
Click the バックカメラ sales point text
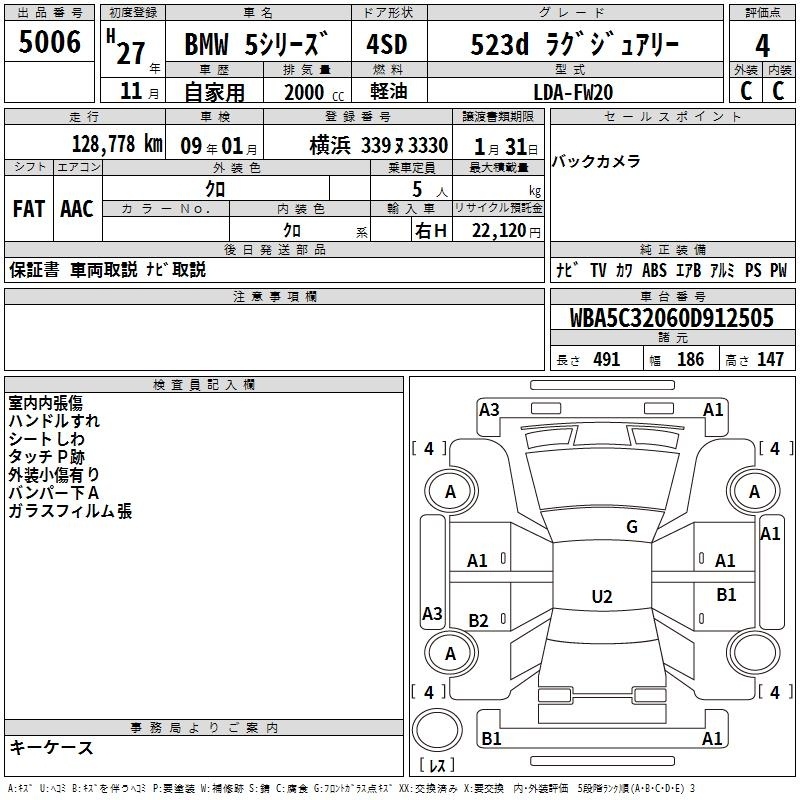pyautogui.click(x=596, y=161)
